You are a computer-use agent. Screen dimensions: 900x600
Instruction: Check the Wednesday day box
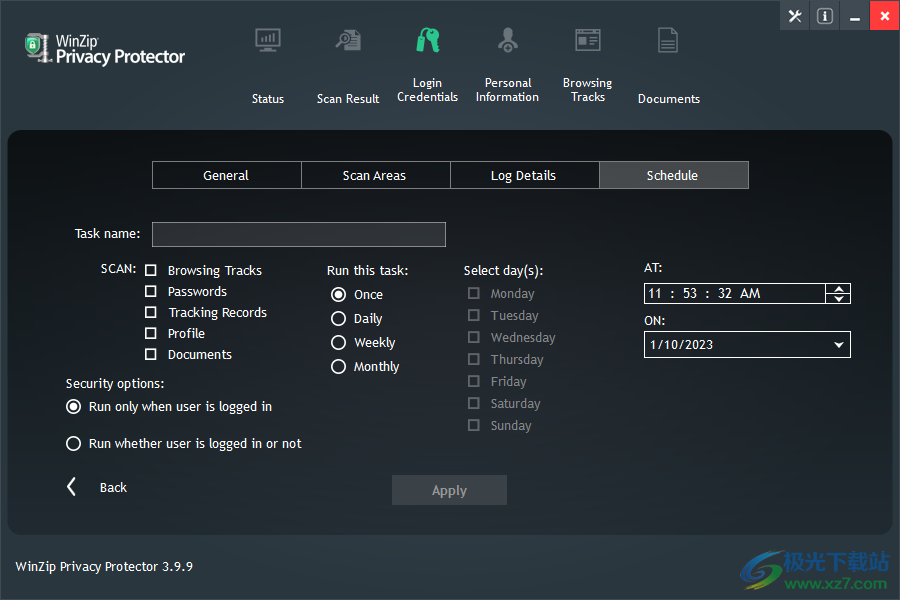[x=474, y=337]
